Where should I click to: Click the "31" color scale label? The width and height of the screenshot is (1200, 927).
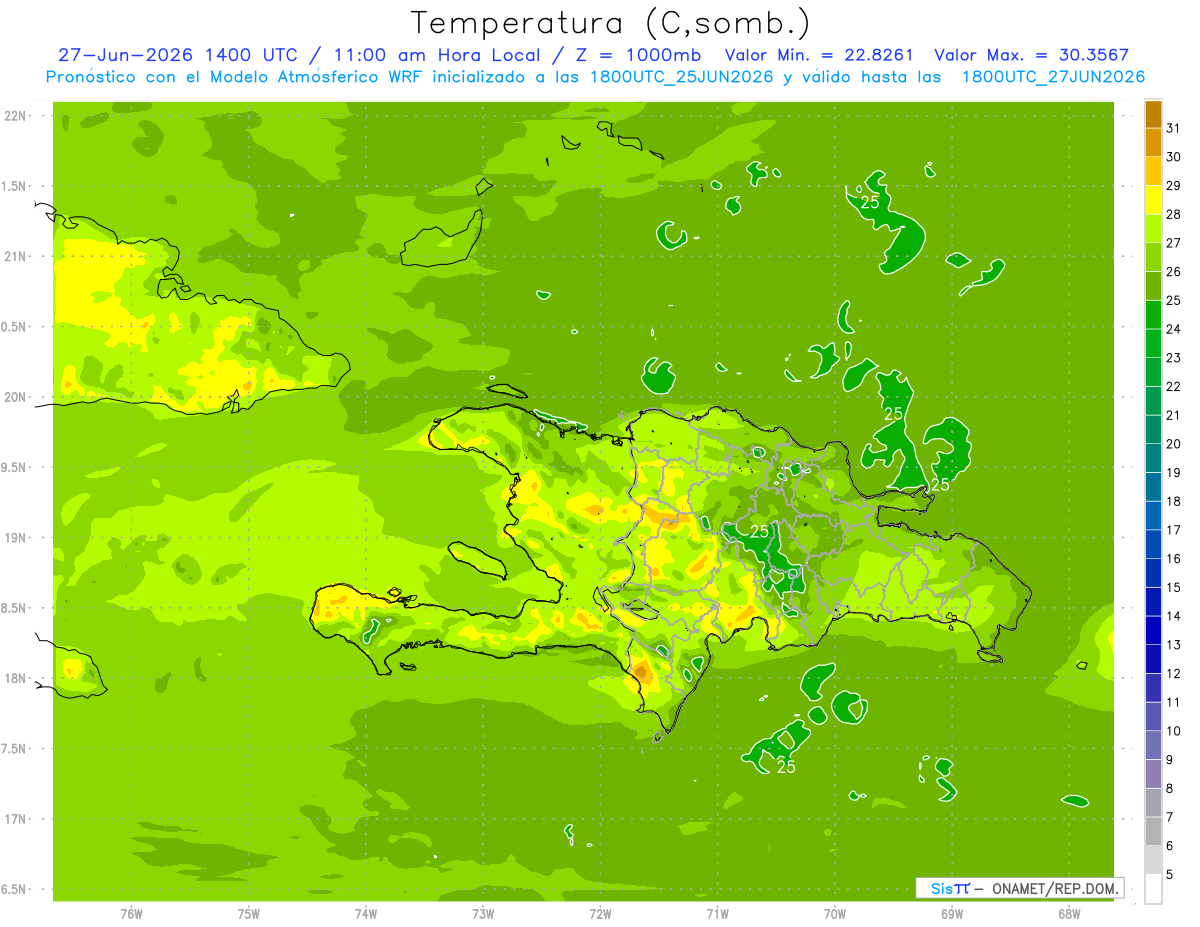click(1174, 127)
